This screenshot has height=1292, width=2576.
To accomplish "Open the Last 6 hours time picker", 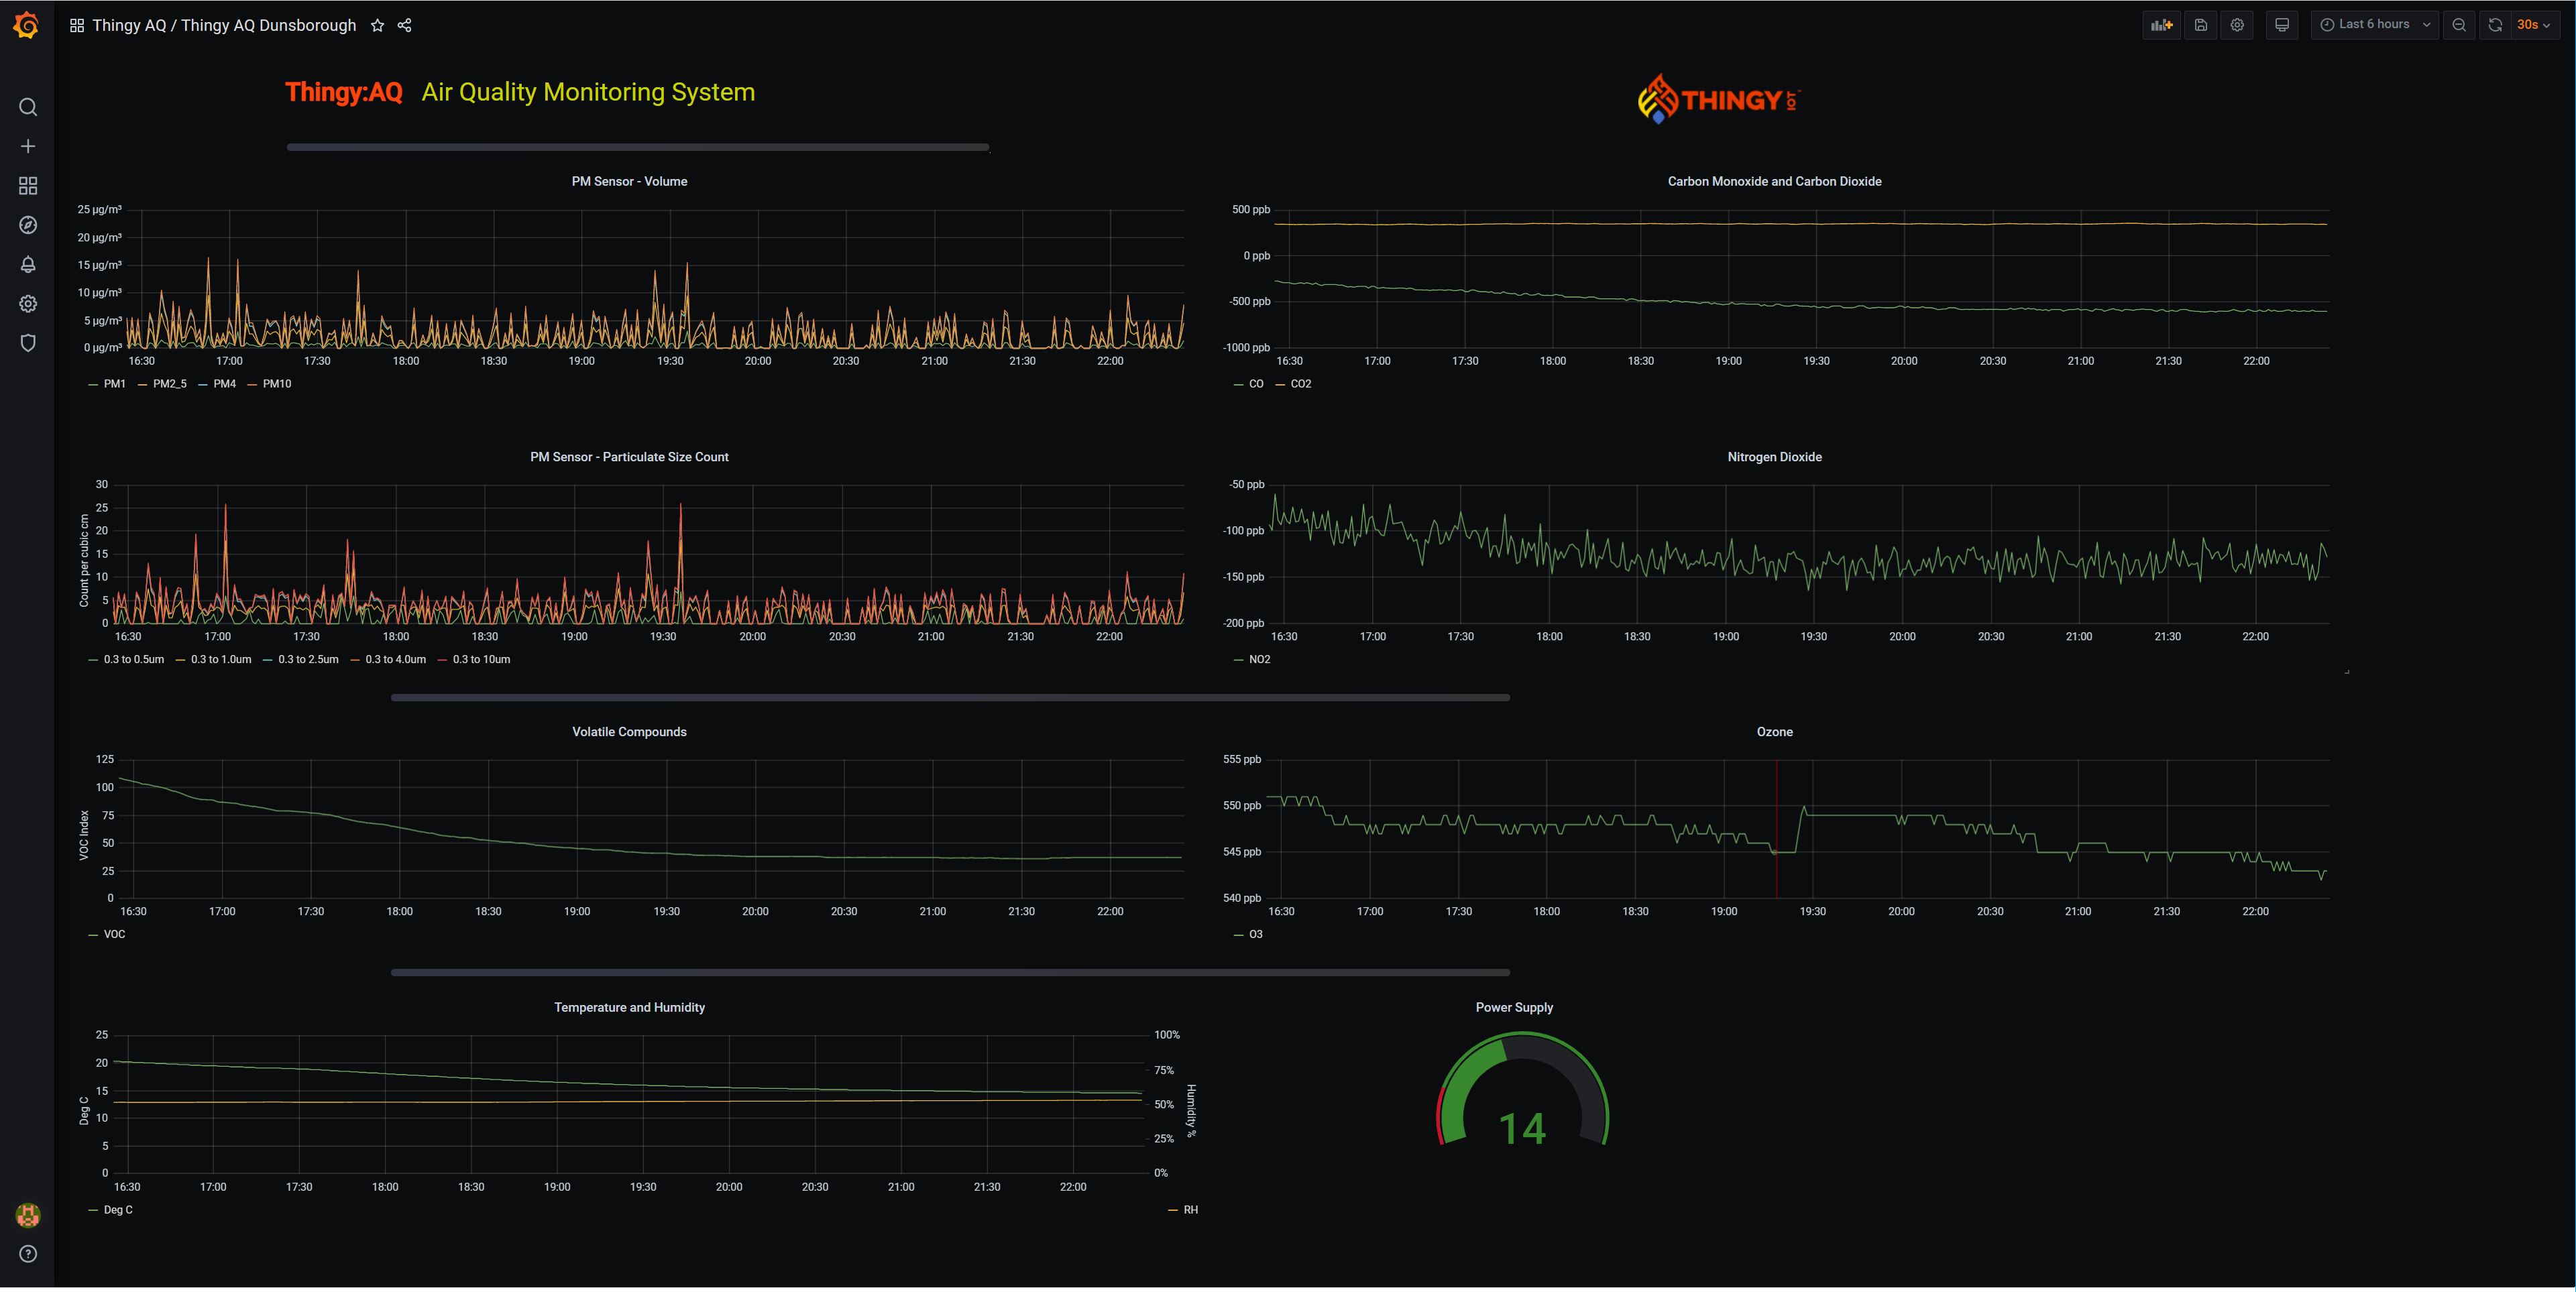I will (x=2374, y=25).
